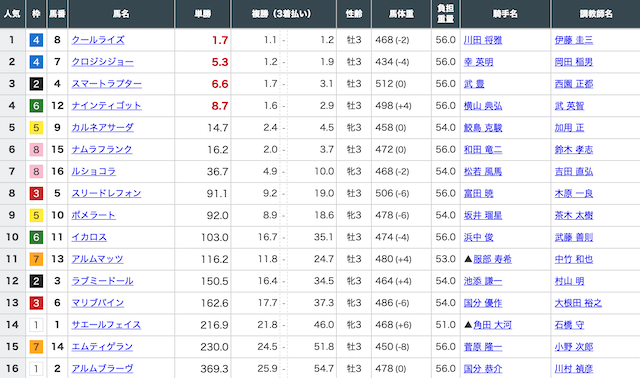This screenshot has height=378, width=640.
Task: Open horse page for クールライズ
Action: click(98, 40)
